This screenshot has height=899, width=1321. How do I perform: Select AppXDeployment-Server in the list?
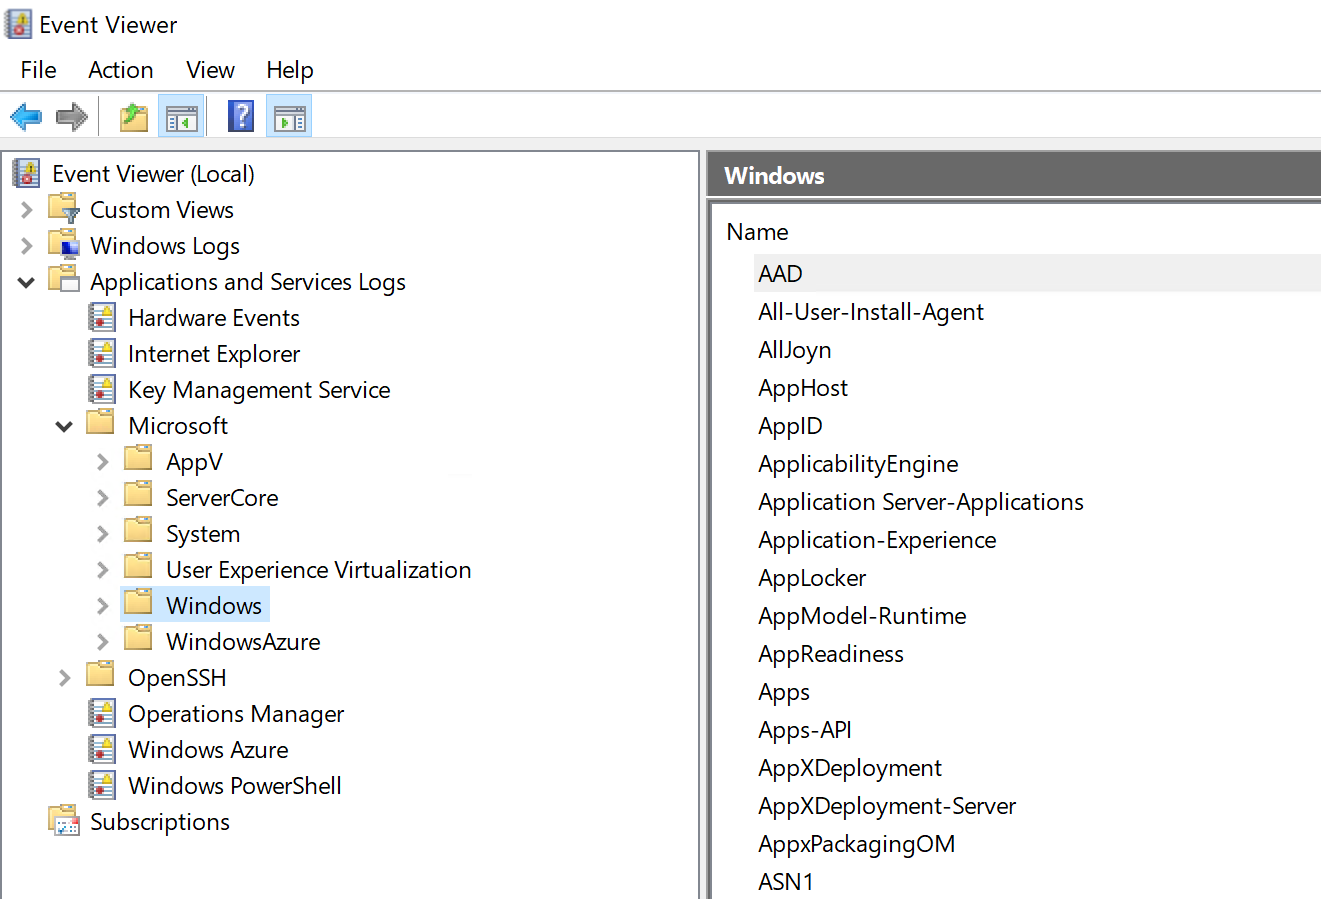pyautogui.click(x=887, y=806)
